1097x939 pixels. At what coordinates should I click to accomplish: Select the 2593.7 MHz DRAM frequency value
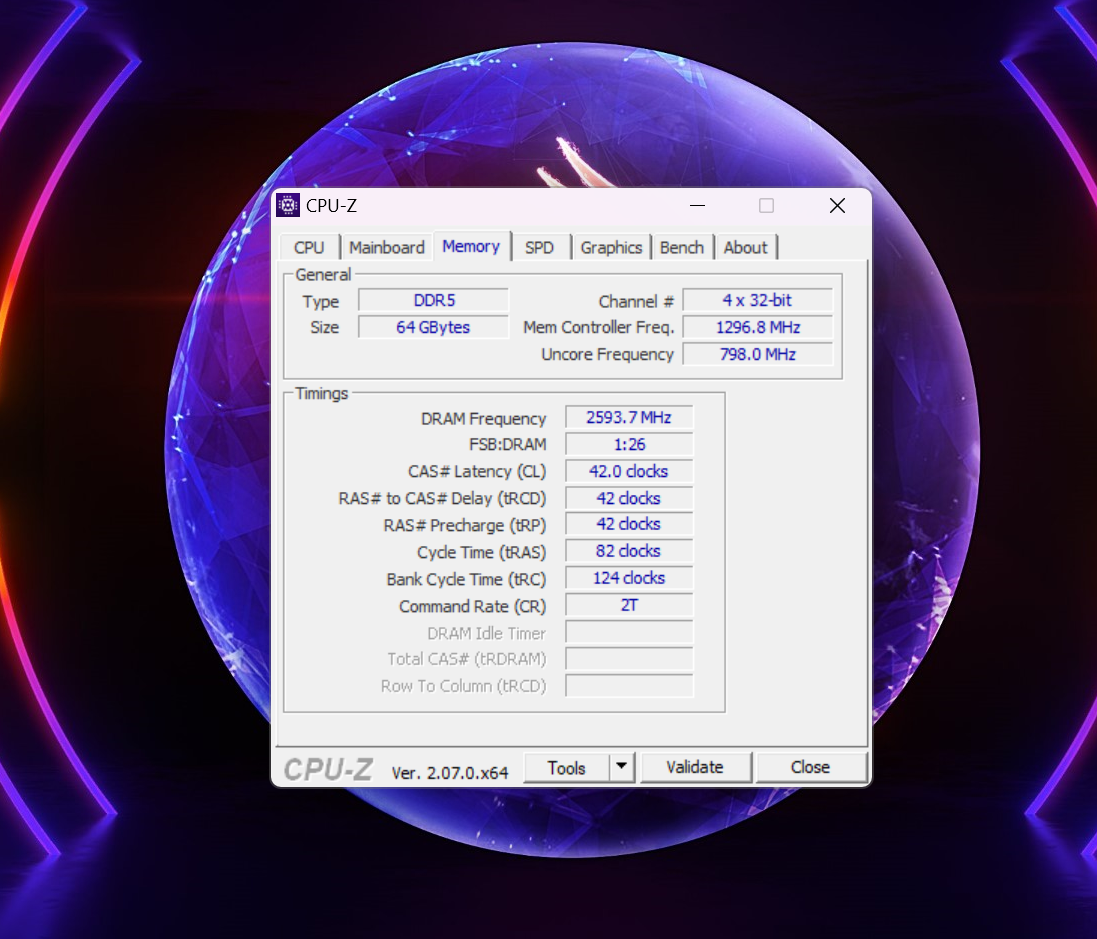tap(629, 418)
